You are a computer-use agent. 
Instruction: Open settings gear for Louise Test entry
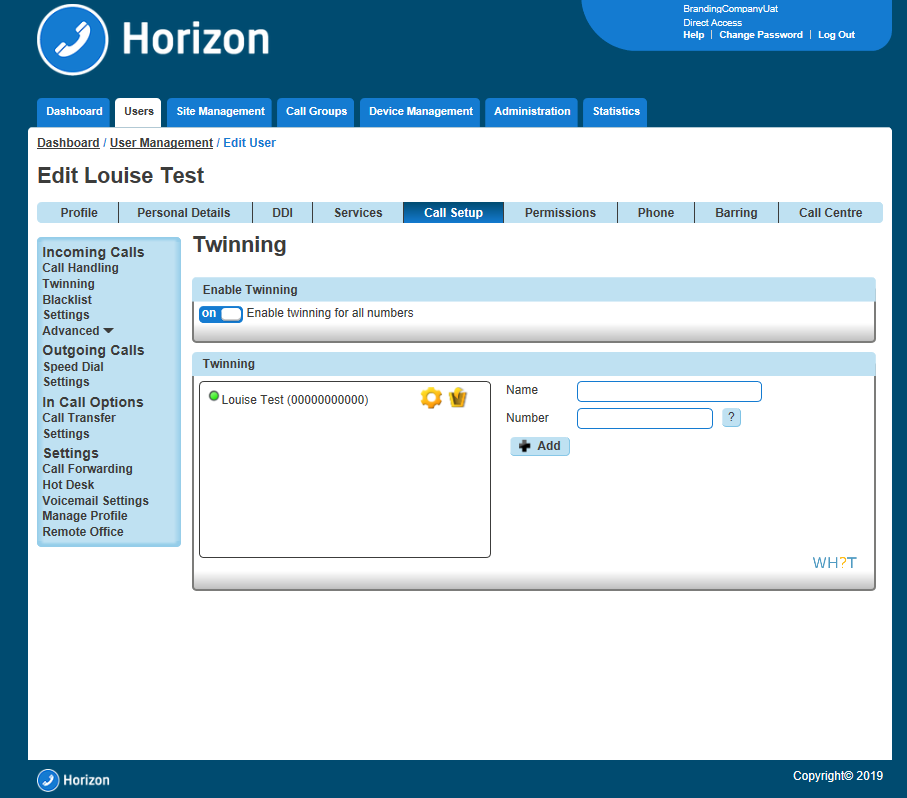tap(431, 398)
